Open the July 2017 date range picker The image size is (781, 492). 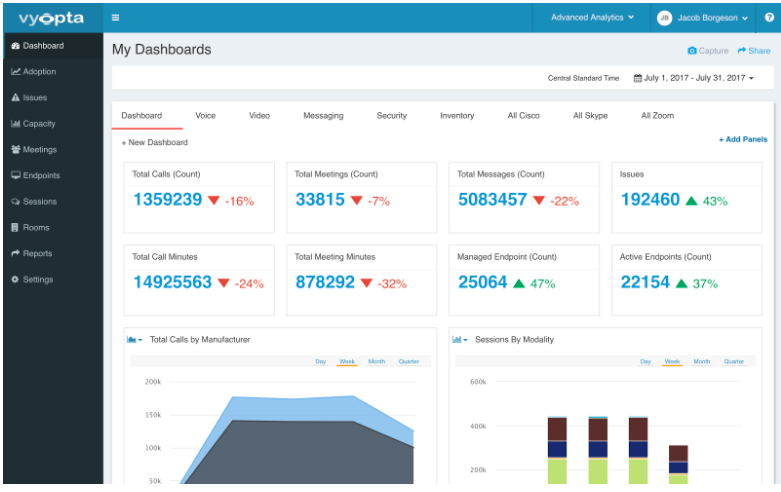coord(694,78)
